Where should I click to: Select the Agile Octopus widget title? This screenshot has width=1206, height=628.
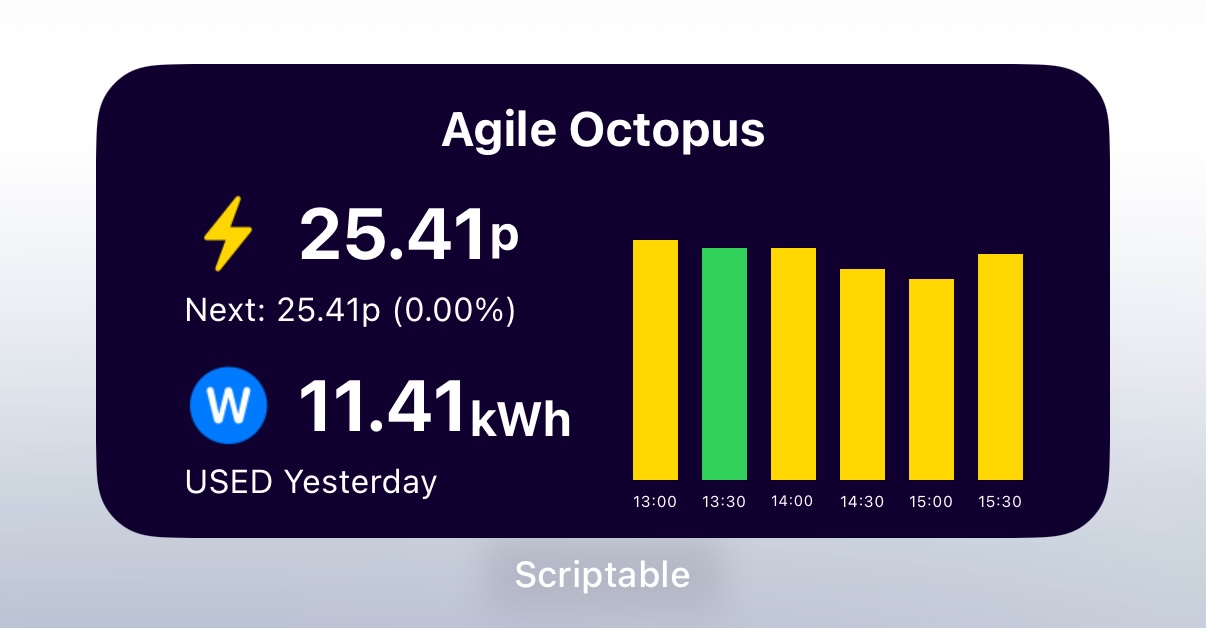[x=603, y=130]
